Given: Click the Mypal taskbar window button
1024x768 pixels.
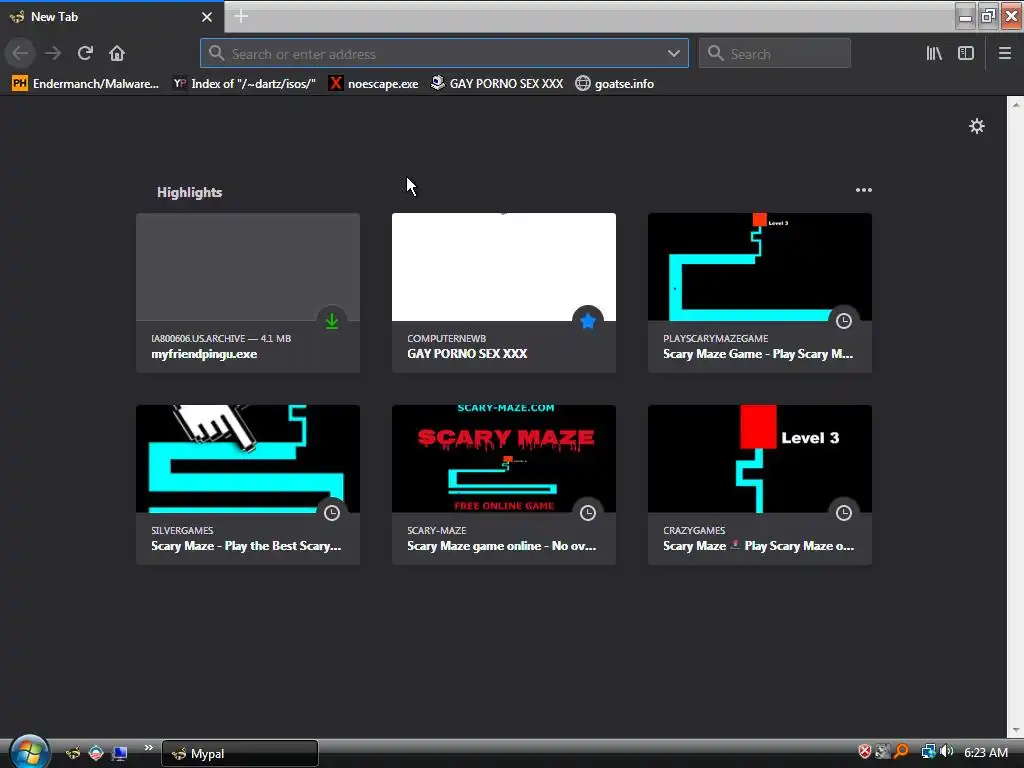Looking at the screenshot, I should [240, 753].
